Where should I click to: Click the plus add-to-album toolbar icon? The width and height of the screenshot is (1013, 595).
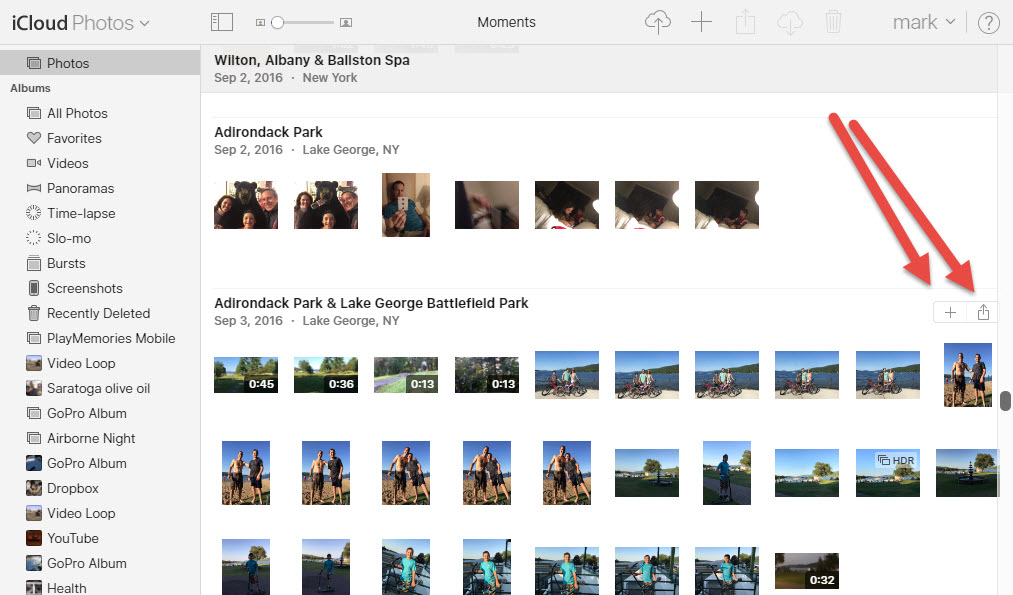tap(701, 22)
